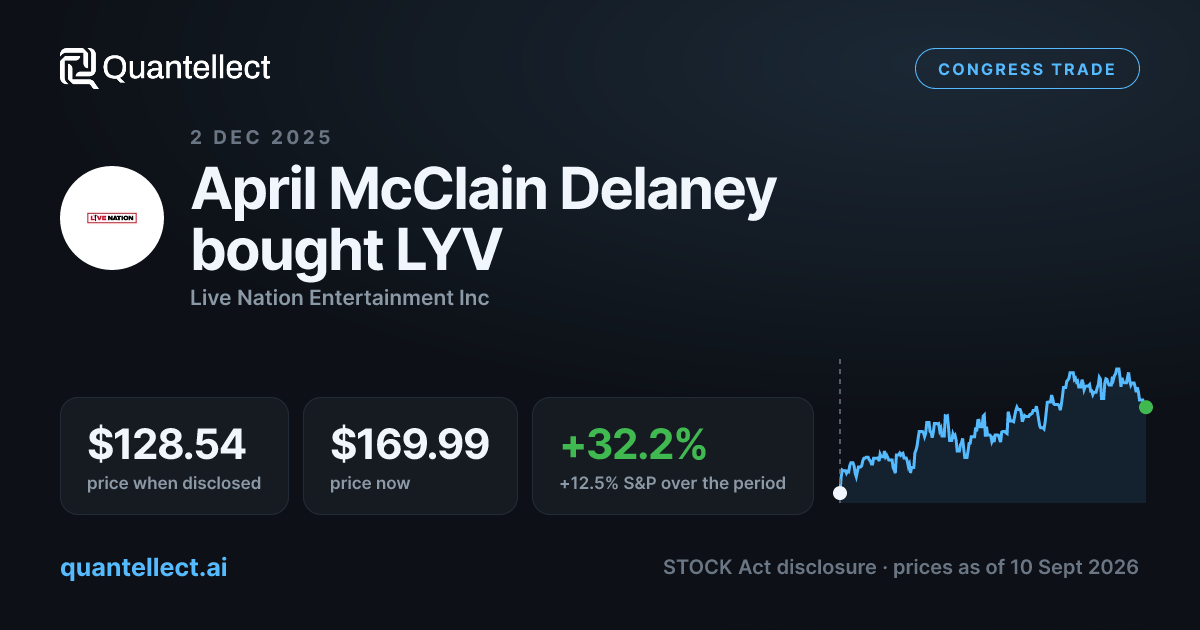Screen dimensions: 1200x630
Task: Click the Quantellect logo icon
Action: (79, 68)
